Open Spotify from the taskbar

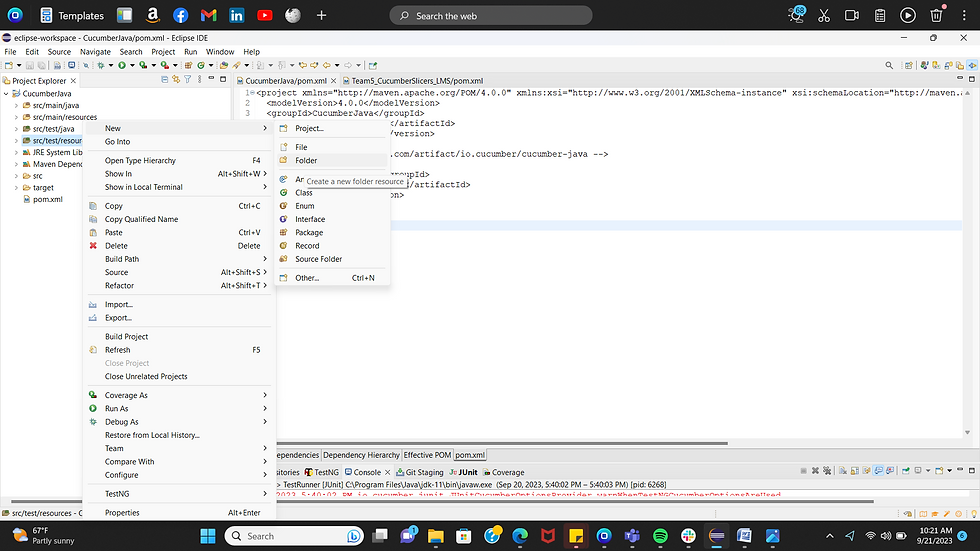(x=660, y=536)
